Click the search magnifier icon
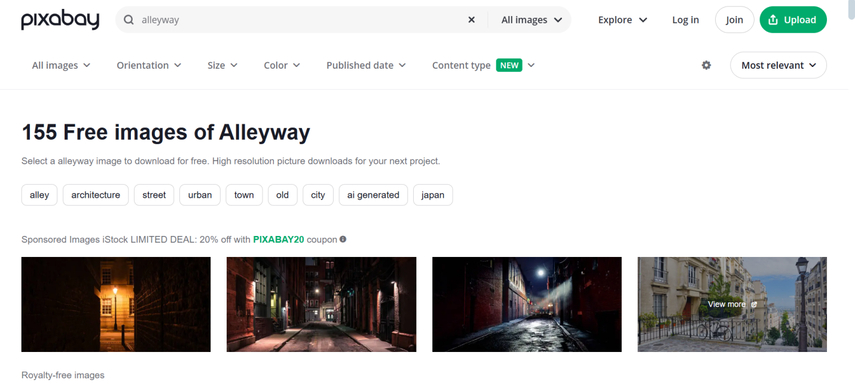Screen dimensions: 855x389 click(129, 20)
